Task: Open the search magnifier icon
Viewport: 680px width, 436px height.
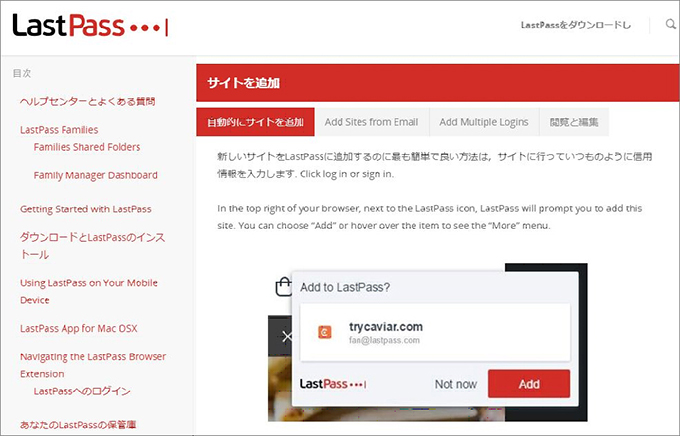Action: [x=670, y=25]
